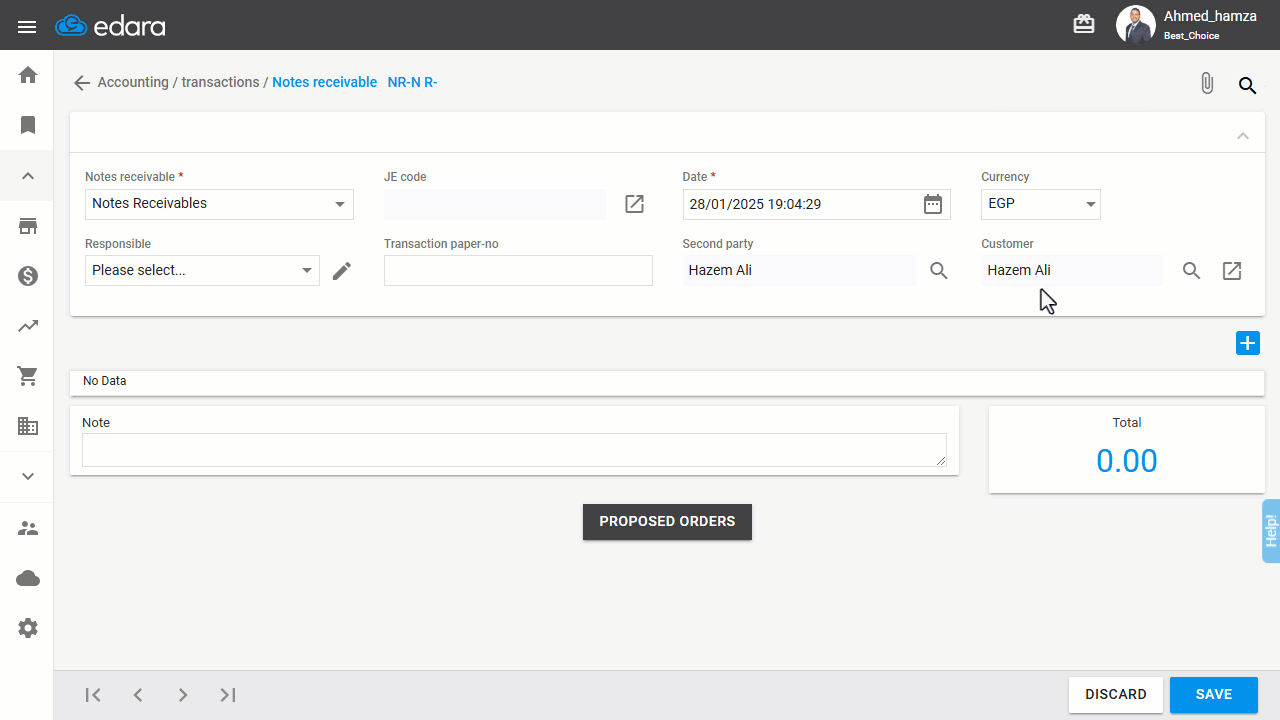Expand sidebar with down chevron

coord(28,476)
